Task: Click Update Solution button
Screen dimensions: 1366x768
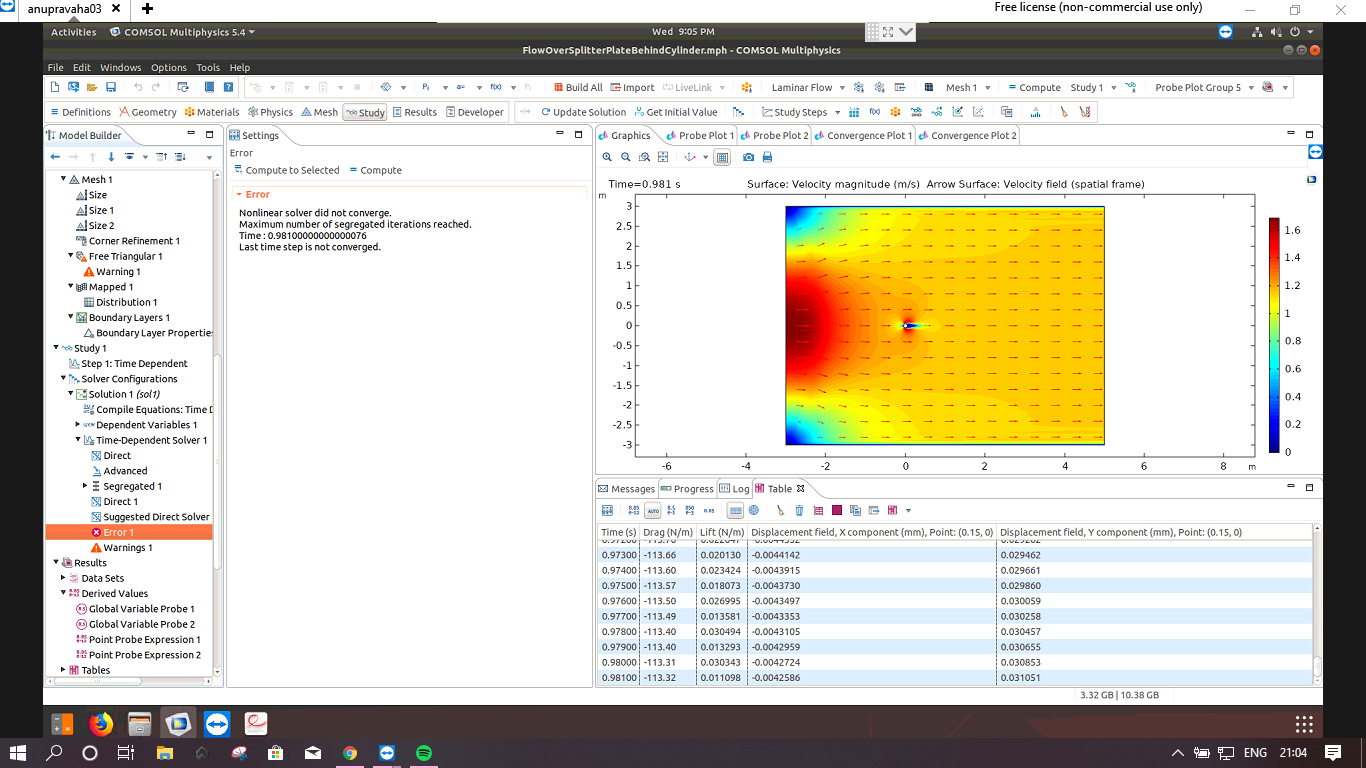Action: 582,112
